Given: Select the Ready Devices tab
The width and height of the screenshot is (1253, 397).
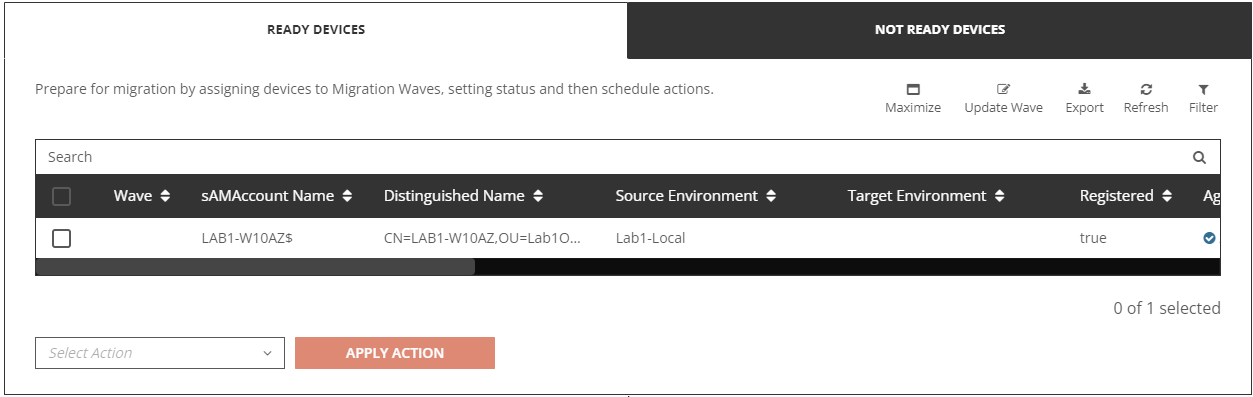Looking at the screenshot, I should click(316, 30).
